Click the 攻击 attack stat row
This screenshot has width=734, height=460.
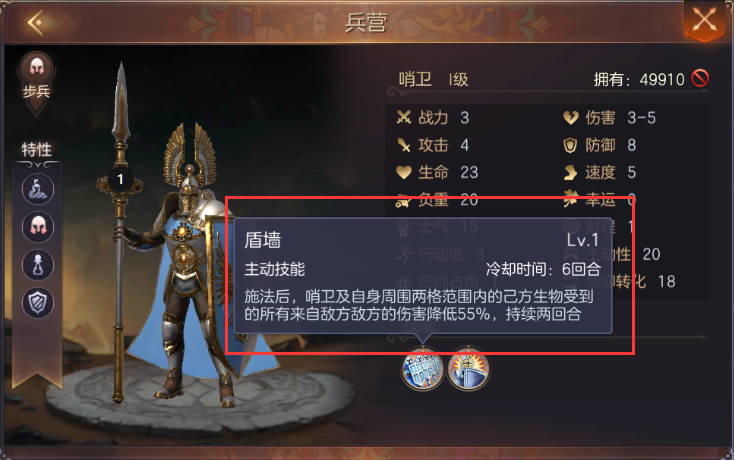(x=433, y=145)
